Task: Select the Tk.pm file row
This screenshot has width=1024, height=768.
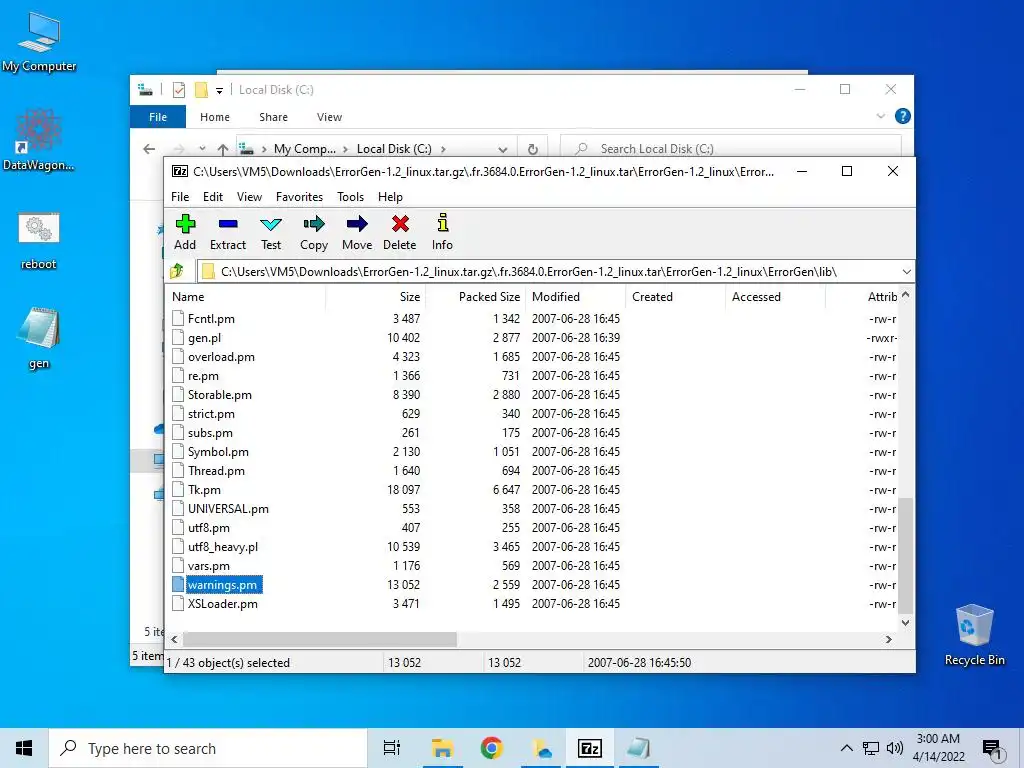Action: coord(532,490)
